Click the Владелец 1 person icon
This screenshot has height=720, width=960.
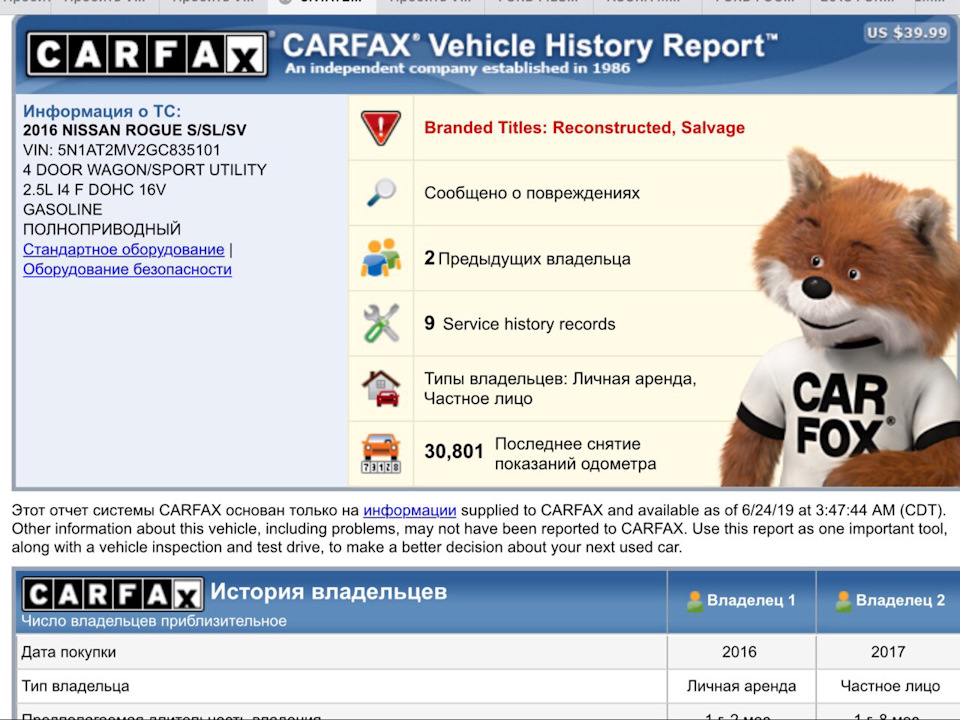[694, 601]
